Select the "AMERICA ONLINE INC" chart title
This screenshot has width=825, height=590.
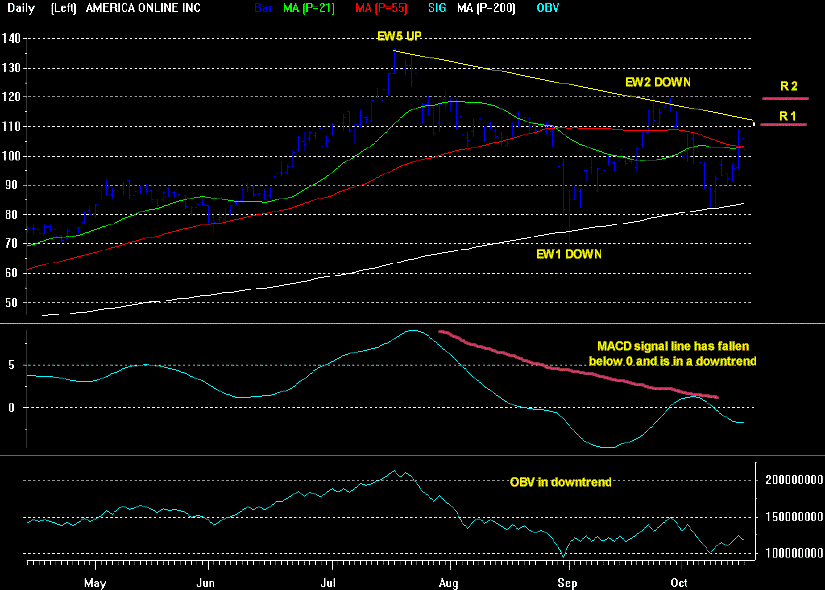[x=143, y=8]
